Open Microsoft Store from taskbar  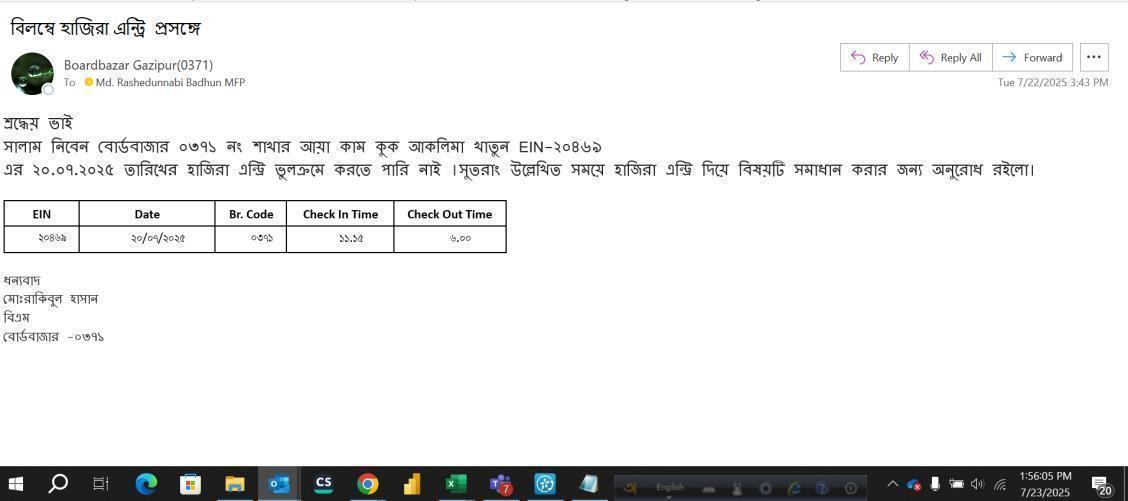tap(190, 485)
